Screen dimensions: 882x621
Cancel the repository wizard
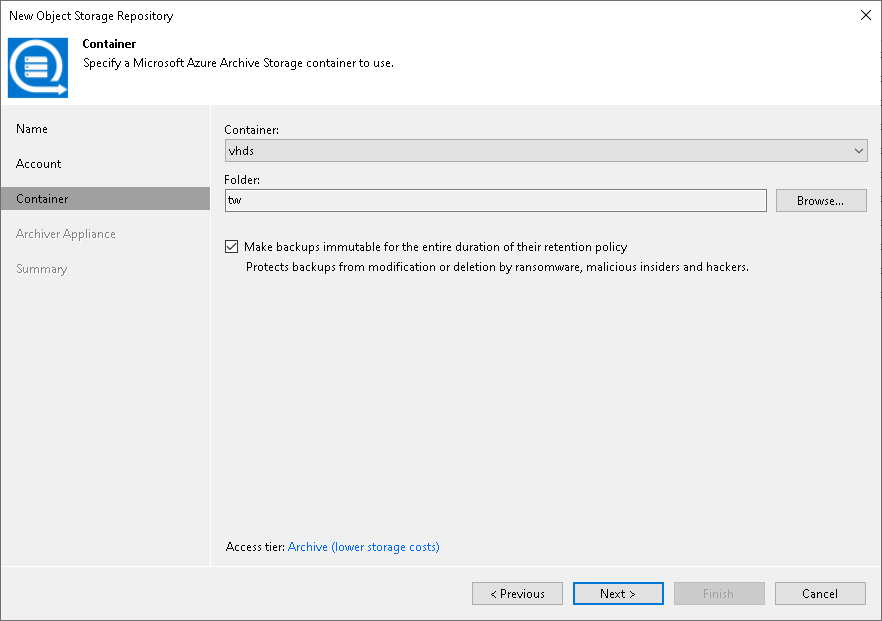pos(820,593)
